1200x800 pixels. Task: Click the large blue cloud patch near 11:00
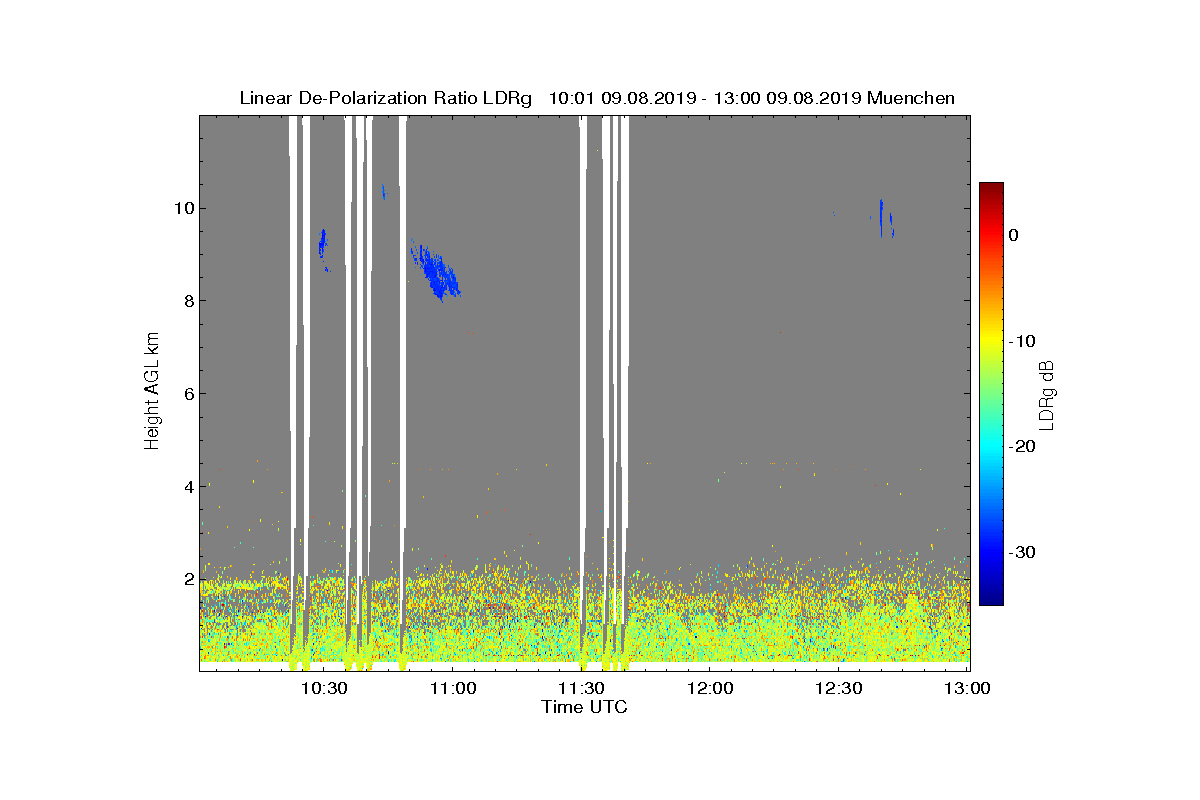coord(436,272)
